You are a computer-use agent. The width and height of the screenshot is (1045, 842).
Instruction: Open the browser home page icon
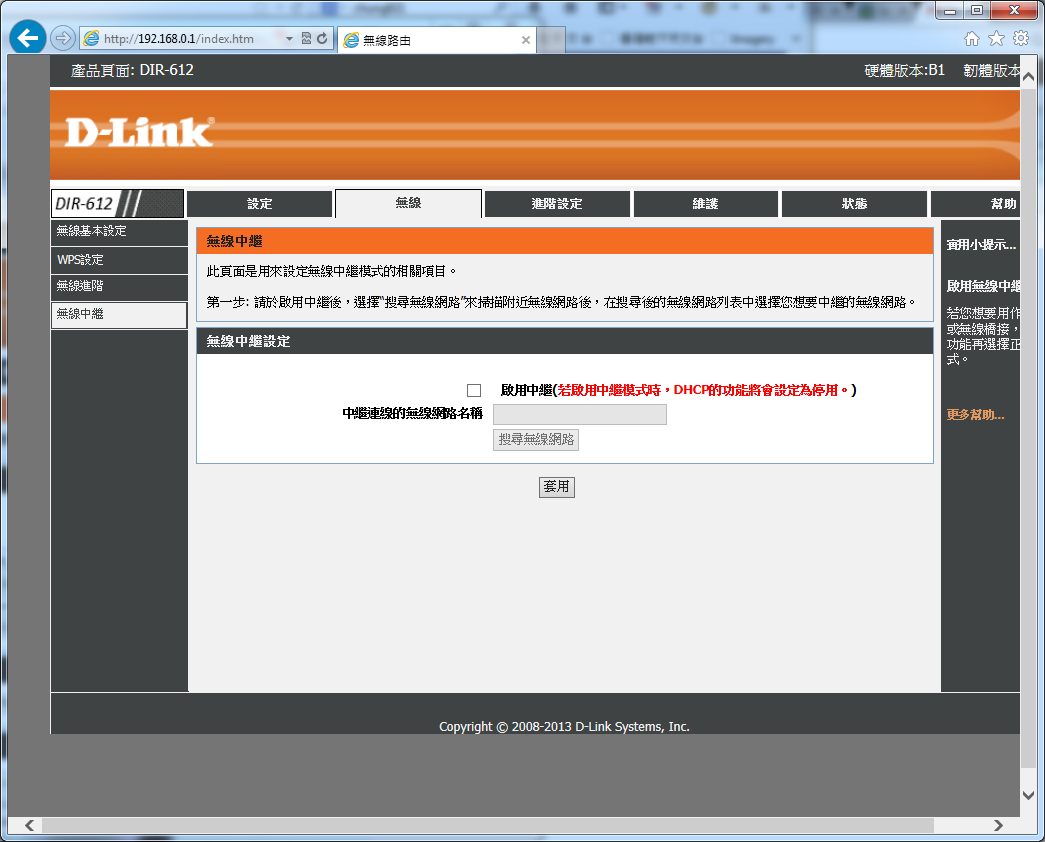pyautogui.click(x=972, y=38)
